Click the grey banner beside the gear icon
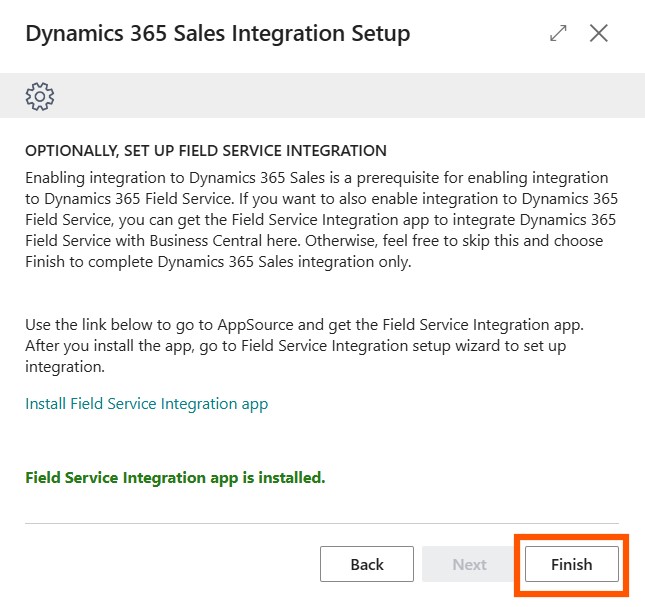The width and height of the screenshot is (645, 607). (x=340, y=96)
